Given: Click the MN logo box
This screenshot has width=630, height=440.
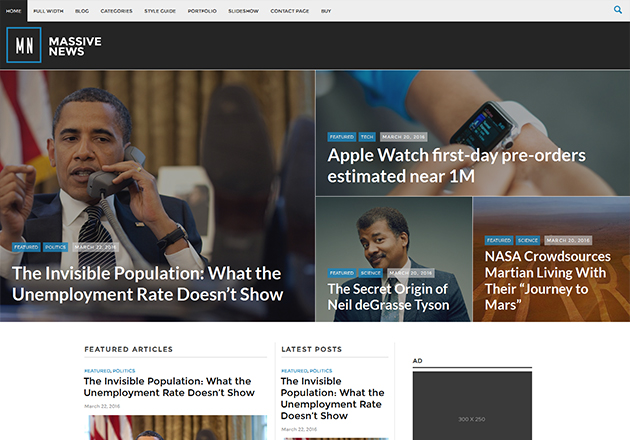Looking at the screenshot, I should pyautogui.click(x=24, y=45).
